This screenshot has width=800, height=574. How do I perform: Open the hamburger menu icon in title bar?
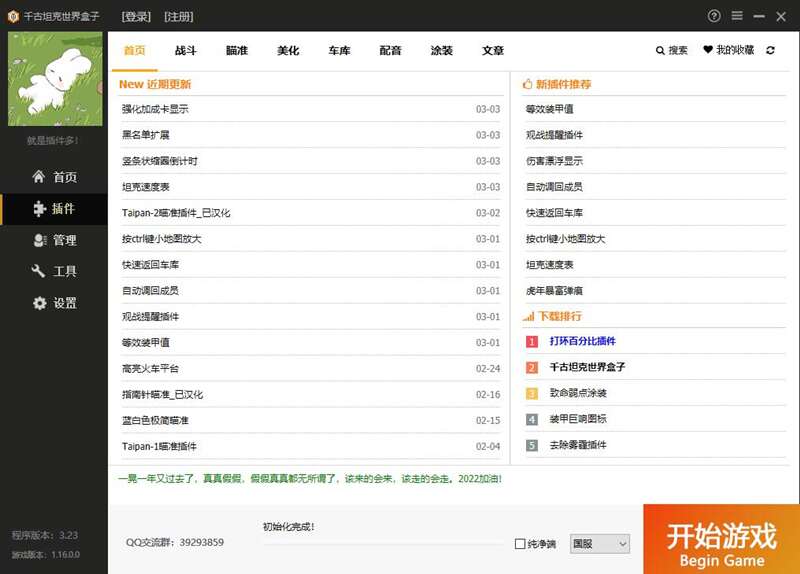(737, 16)
